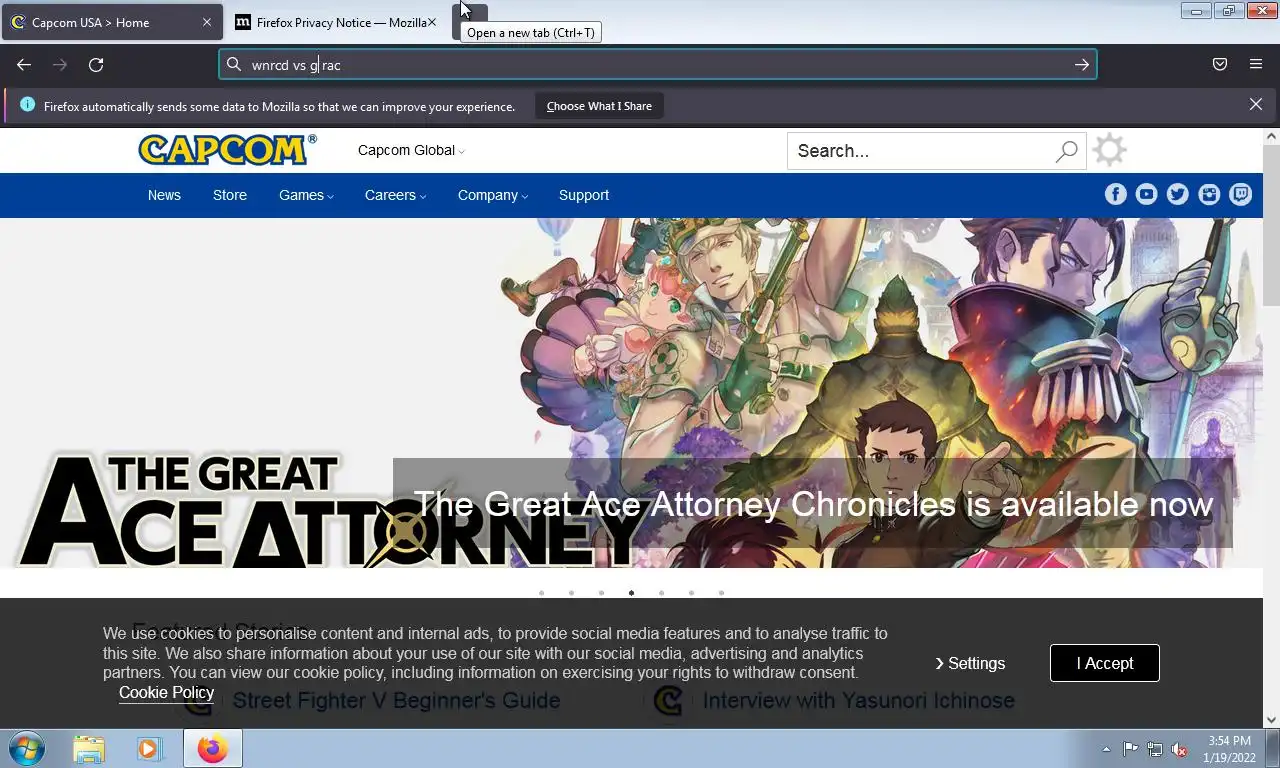1280x768 pixels.
Task: Go back using the browser back arrow
Action: (x=24, y=65)
